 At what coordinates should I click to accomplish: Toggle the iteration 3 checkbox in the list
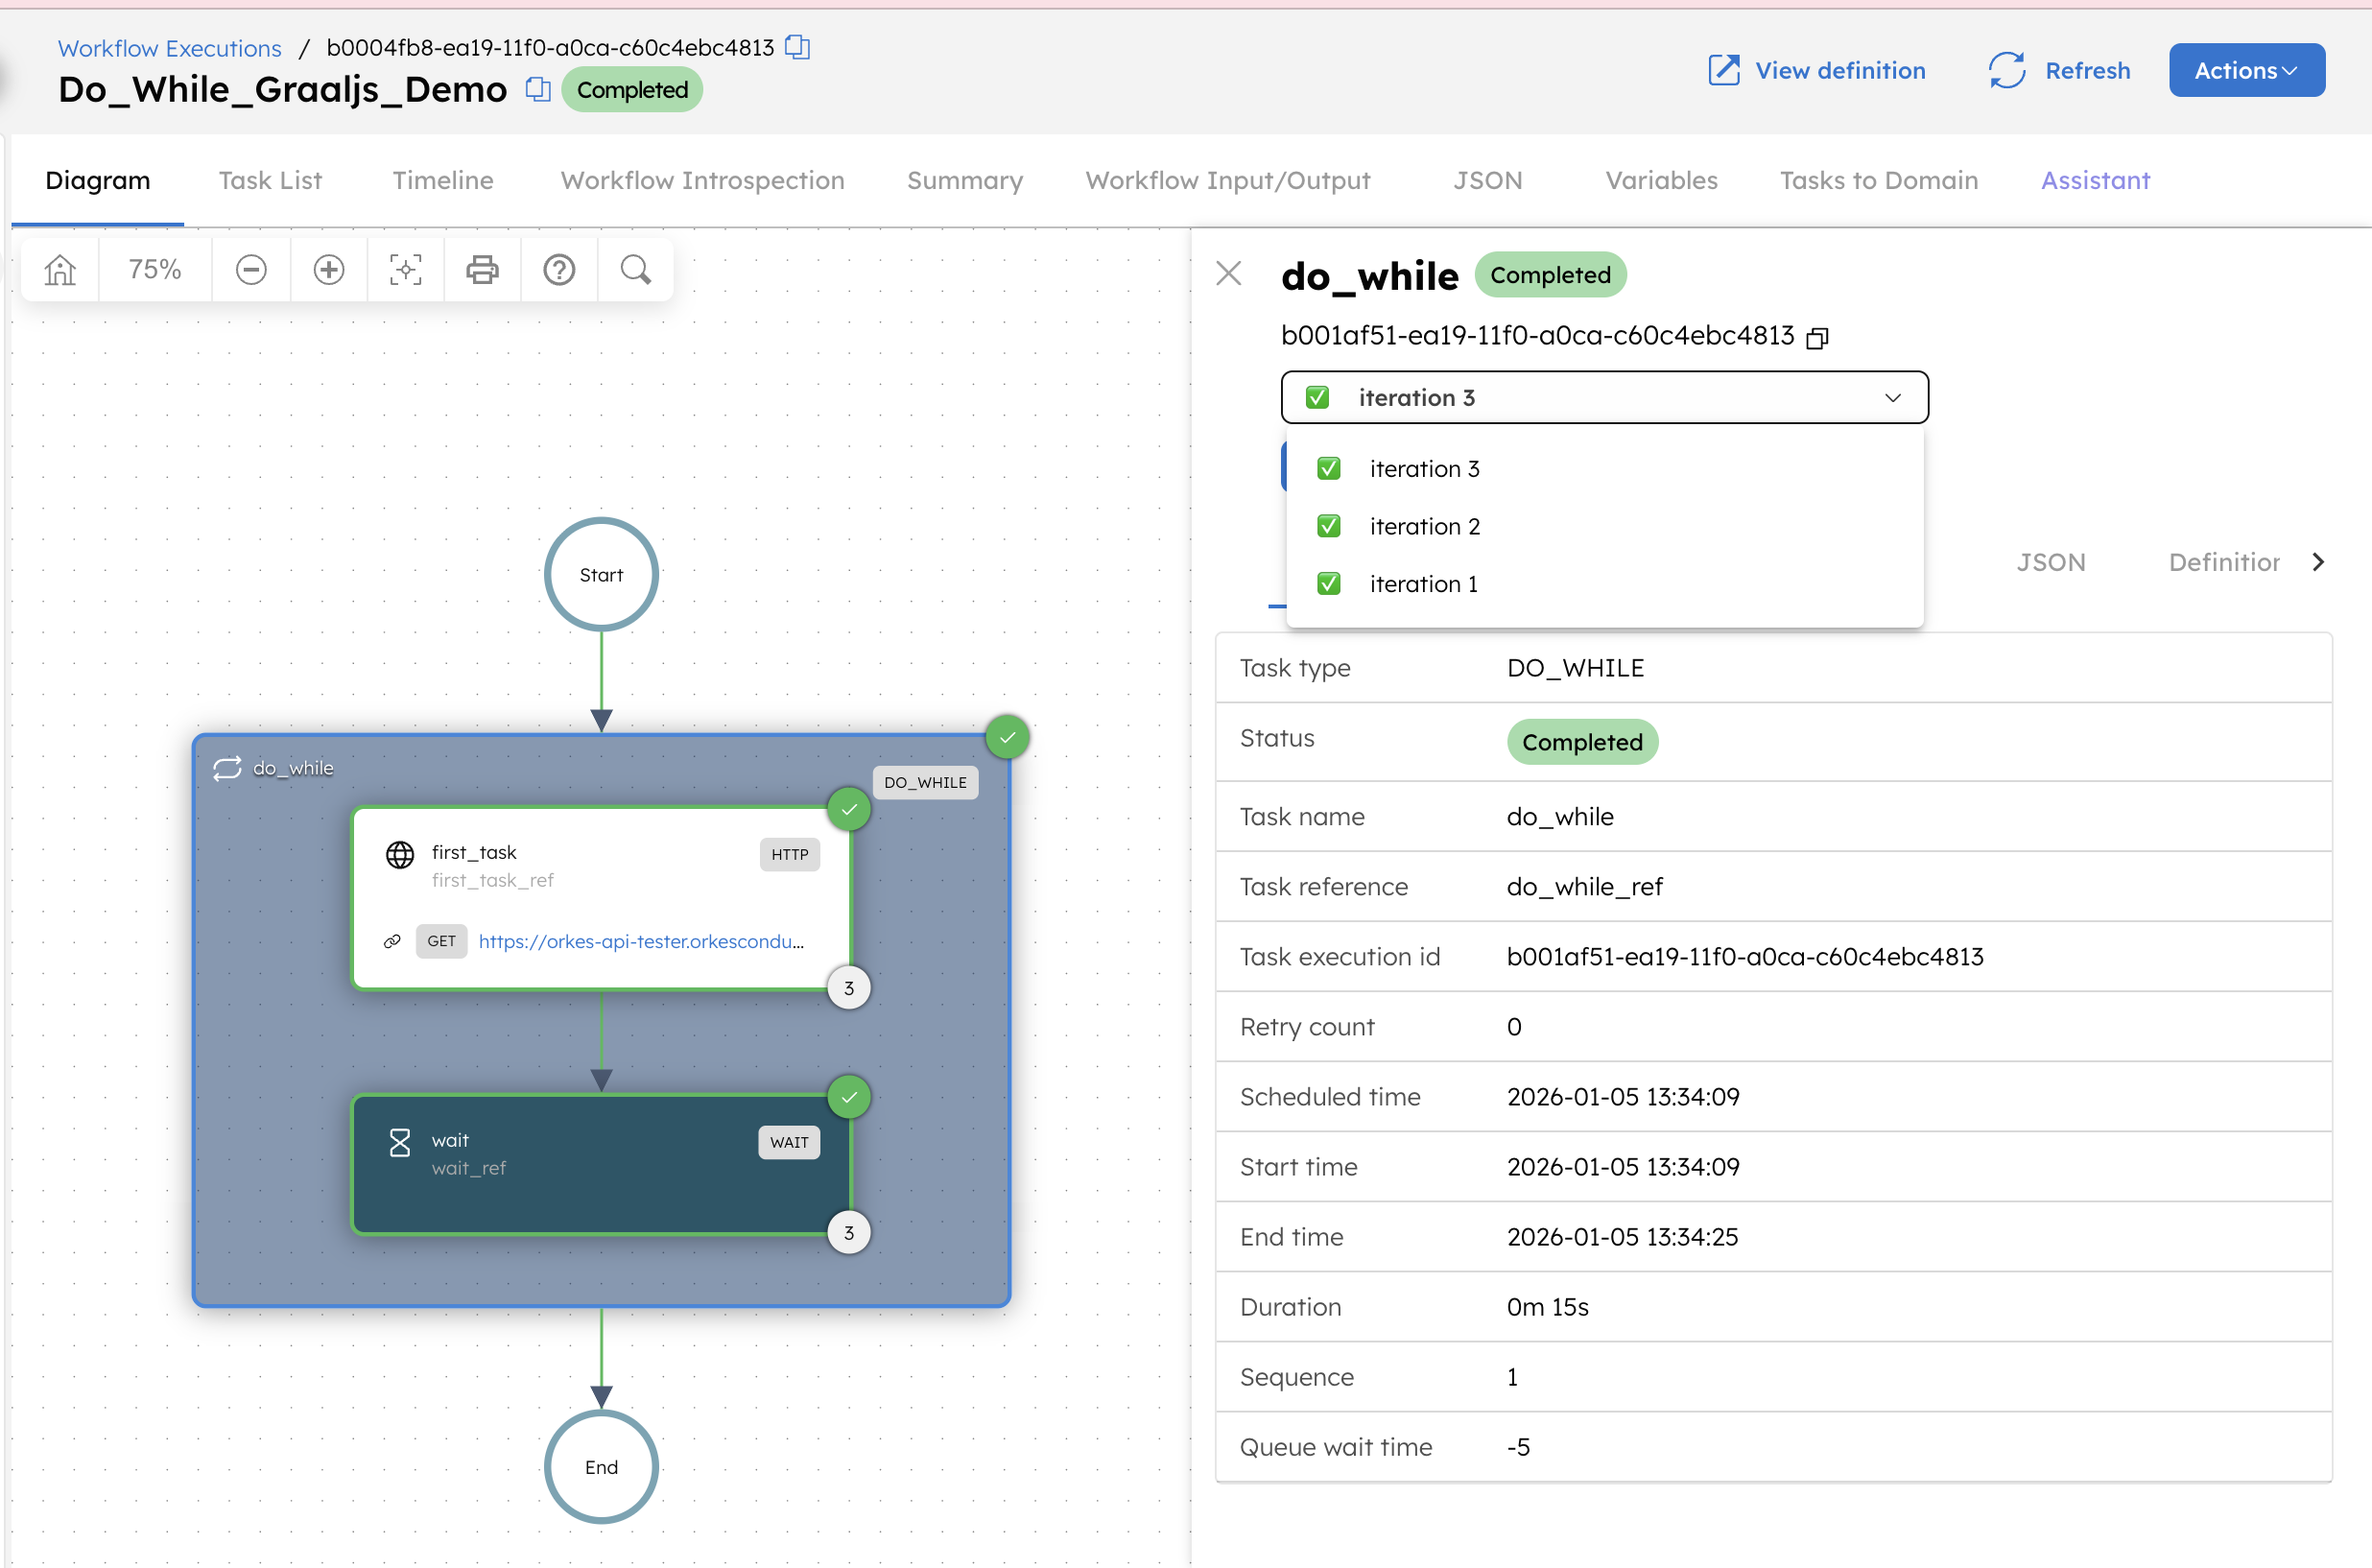coord(1328,468)
